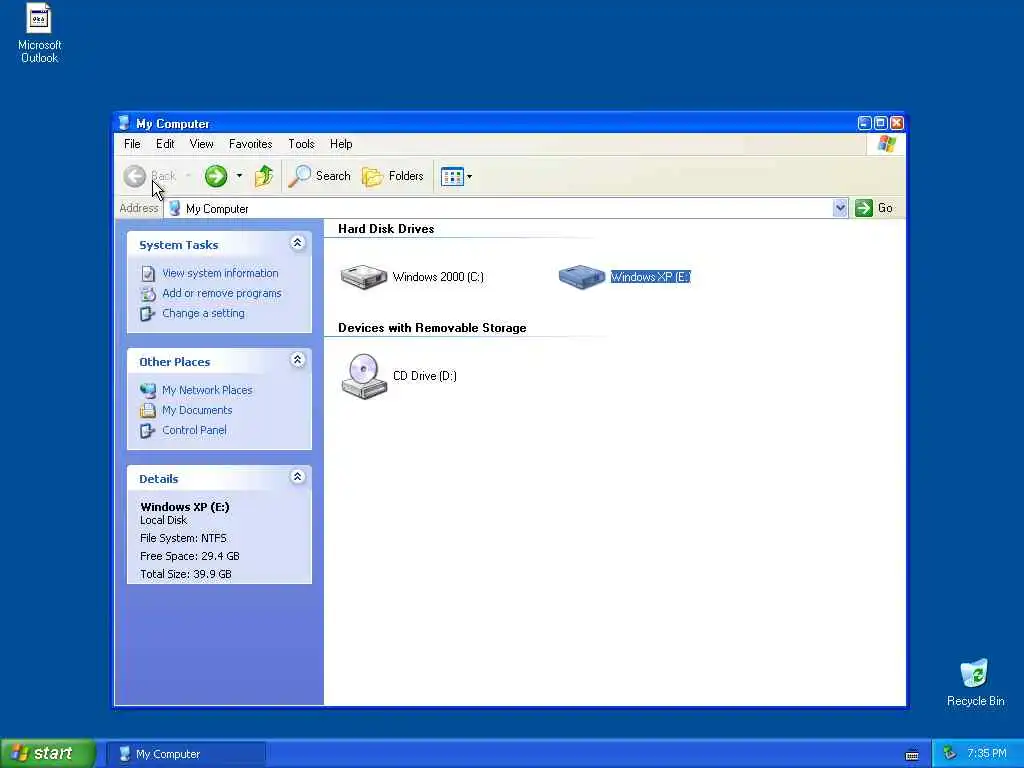Screen dimensions: 1024x768
Task: Click the Windows XP (E:) drive label
Action: (650, 277)
